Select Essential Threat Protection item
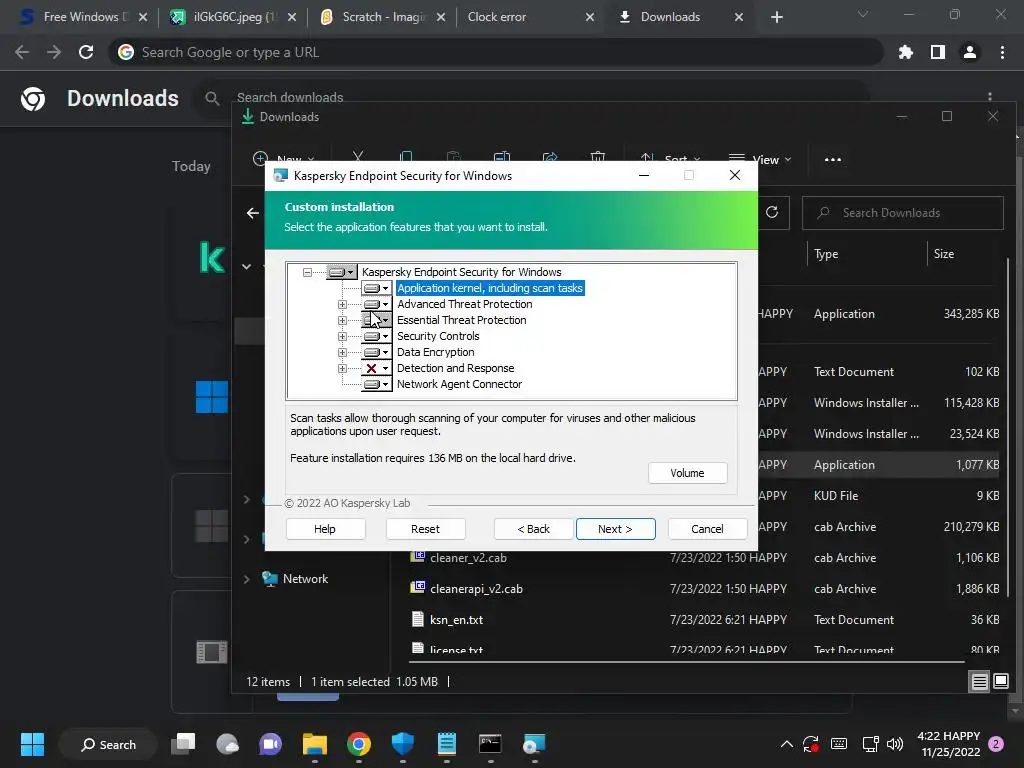 point(461,320)
